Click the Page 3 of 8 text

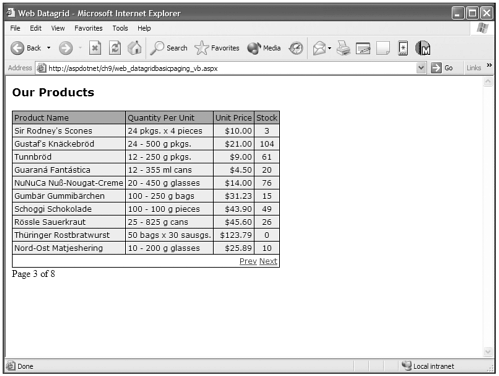click(x=33, y=274)
